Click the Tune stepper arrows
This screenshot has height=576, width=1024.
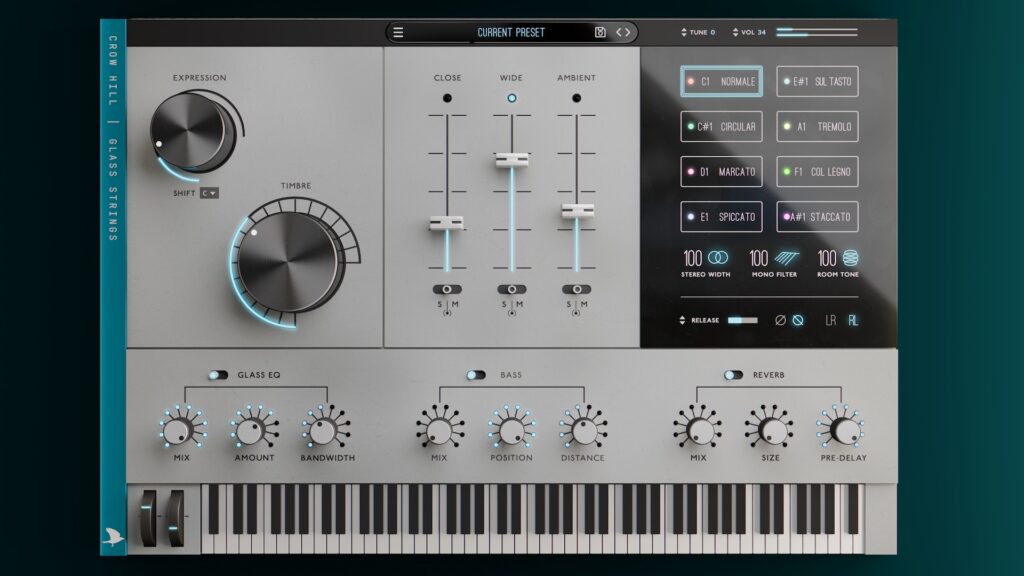(684, 32)
